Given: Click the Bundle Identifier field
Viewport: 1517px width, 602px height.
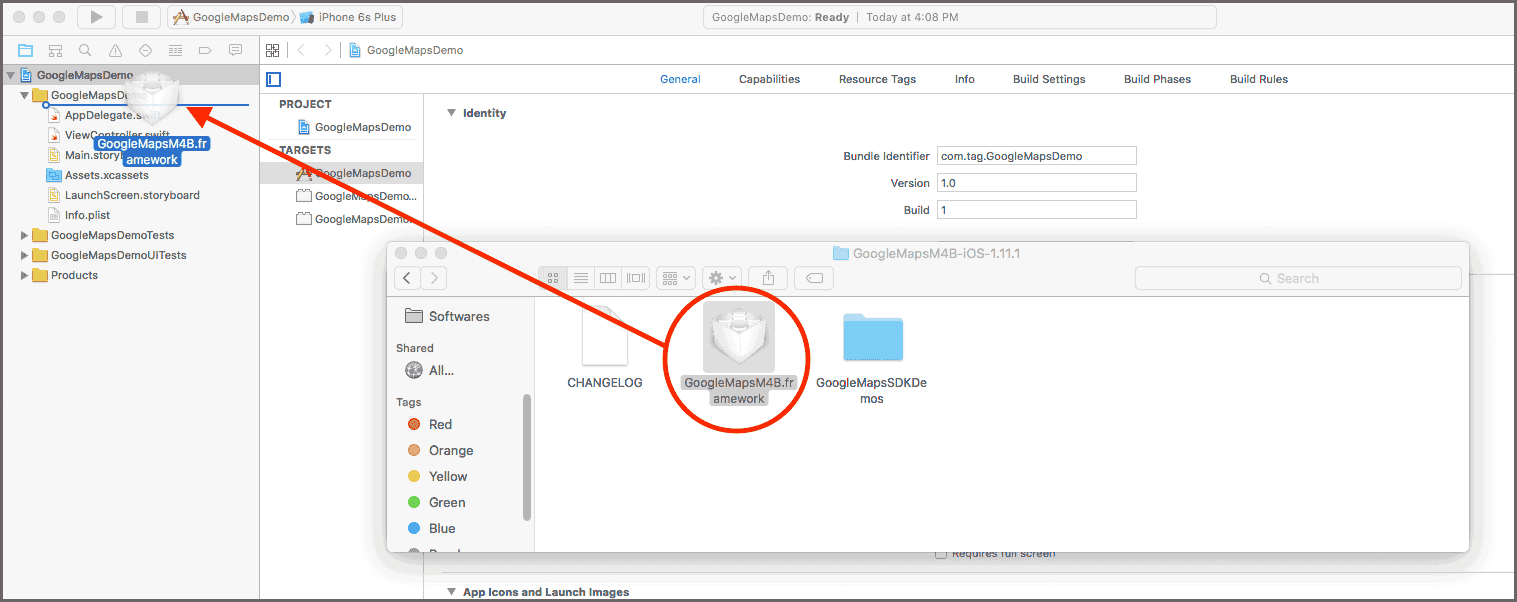Looking at the screenshot, I should 1036,156.
